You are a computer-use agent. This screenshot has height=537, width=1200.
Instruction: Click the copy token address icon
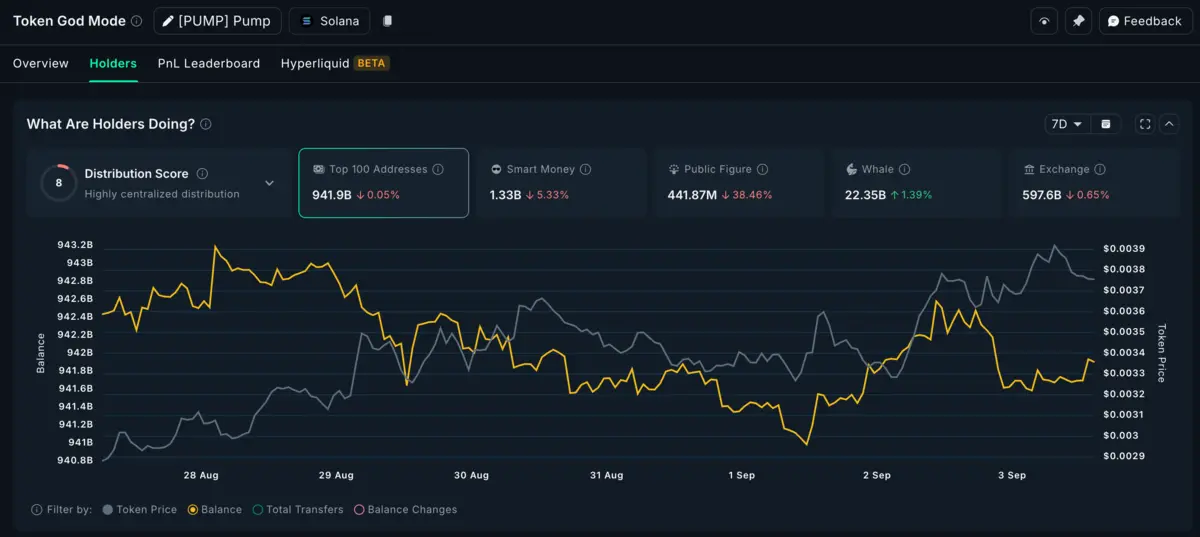tap(388, 21)
